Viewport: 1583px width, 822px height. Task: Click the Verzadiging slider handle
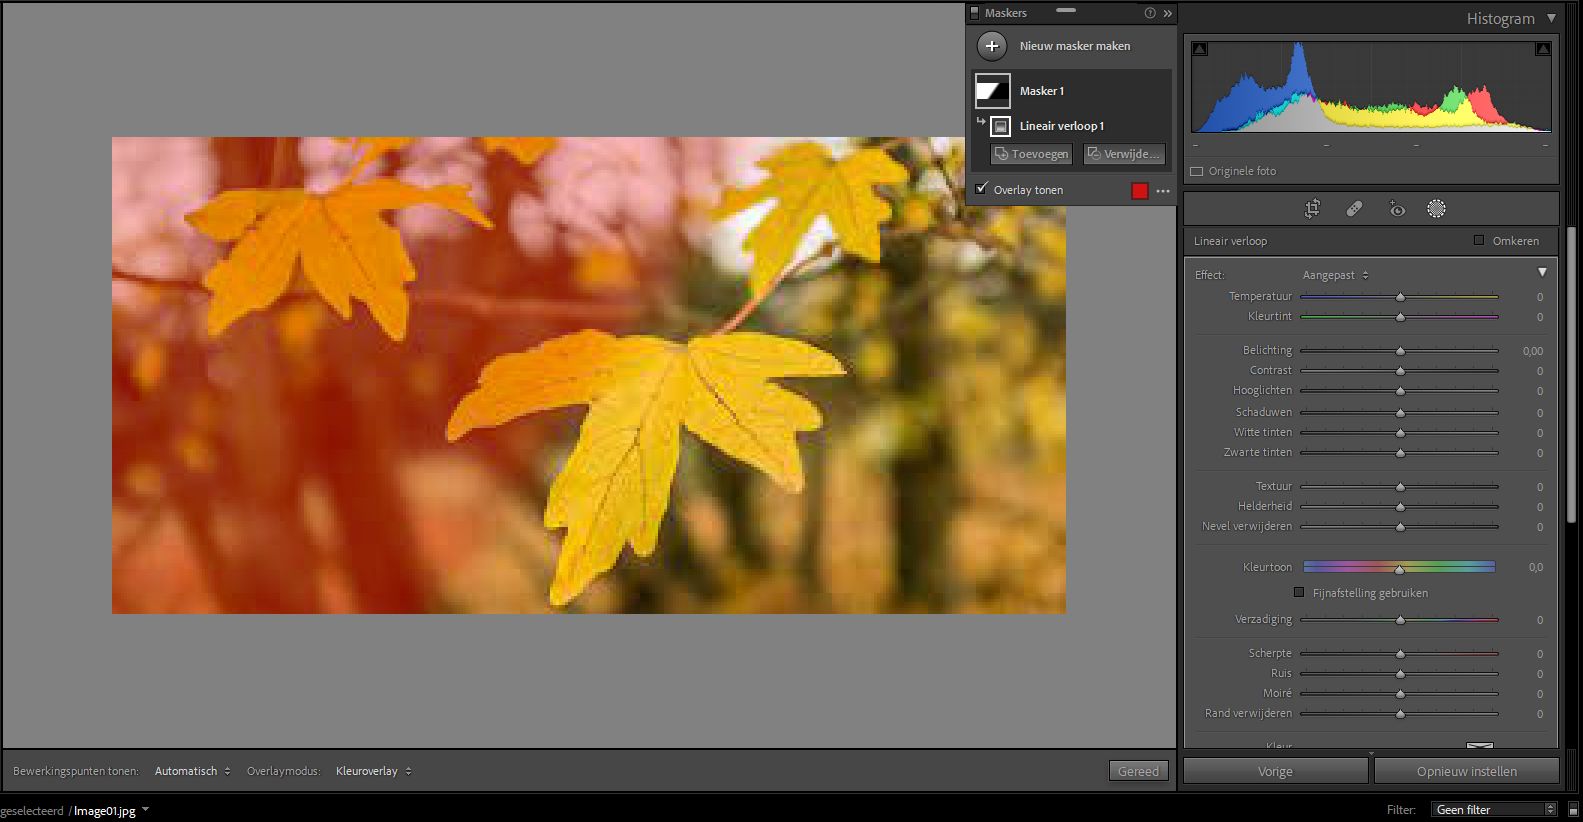[1400, 620]
